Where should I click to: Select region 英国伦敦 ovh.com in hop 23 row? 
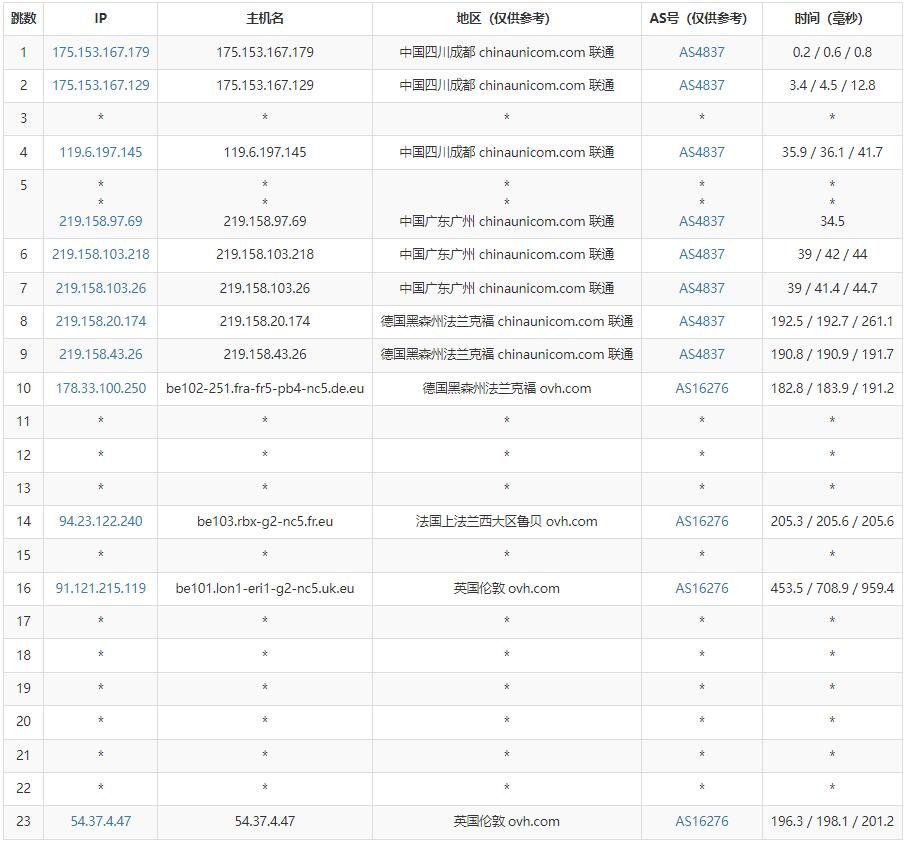507,821
